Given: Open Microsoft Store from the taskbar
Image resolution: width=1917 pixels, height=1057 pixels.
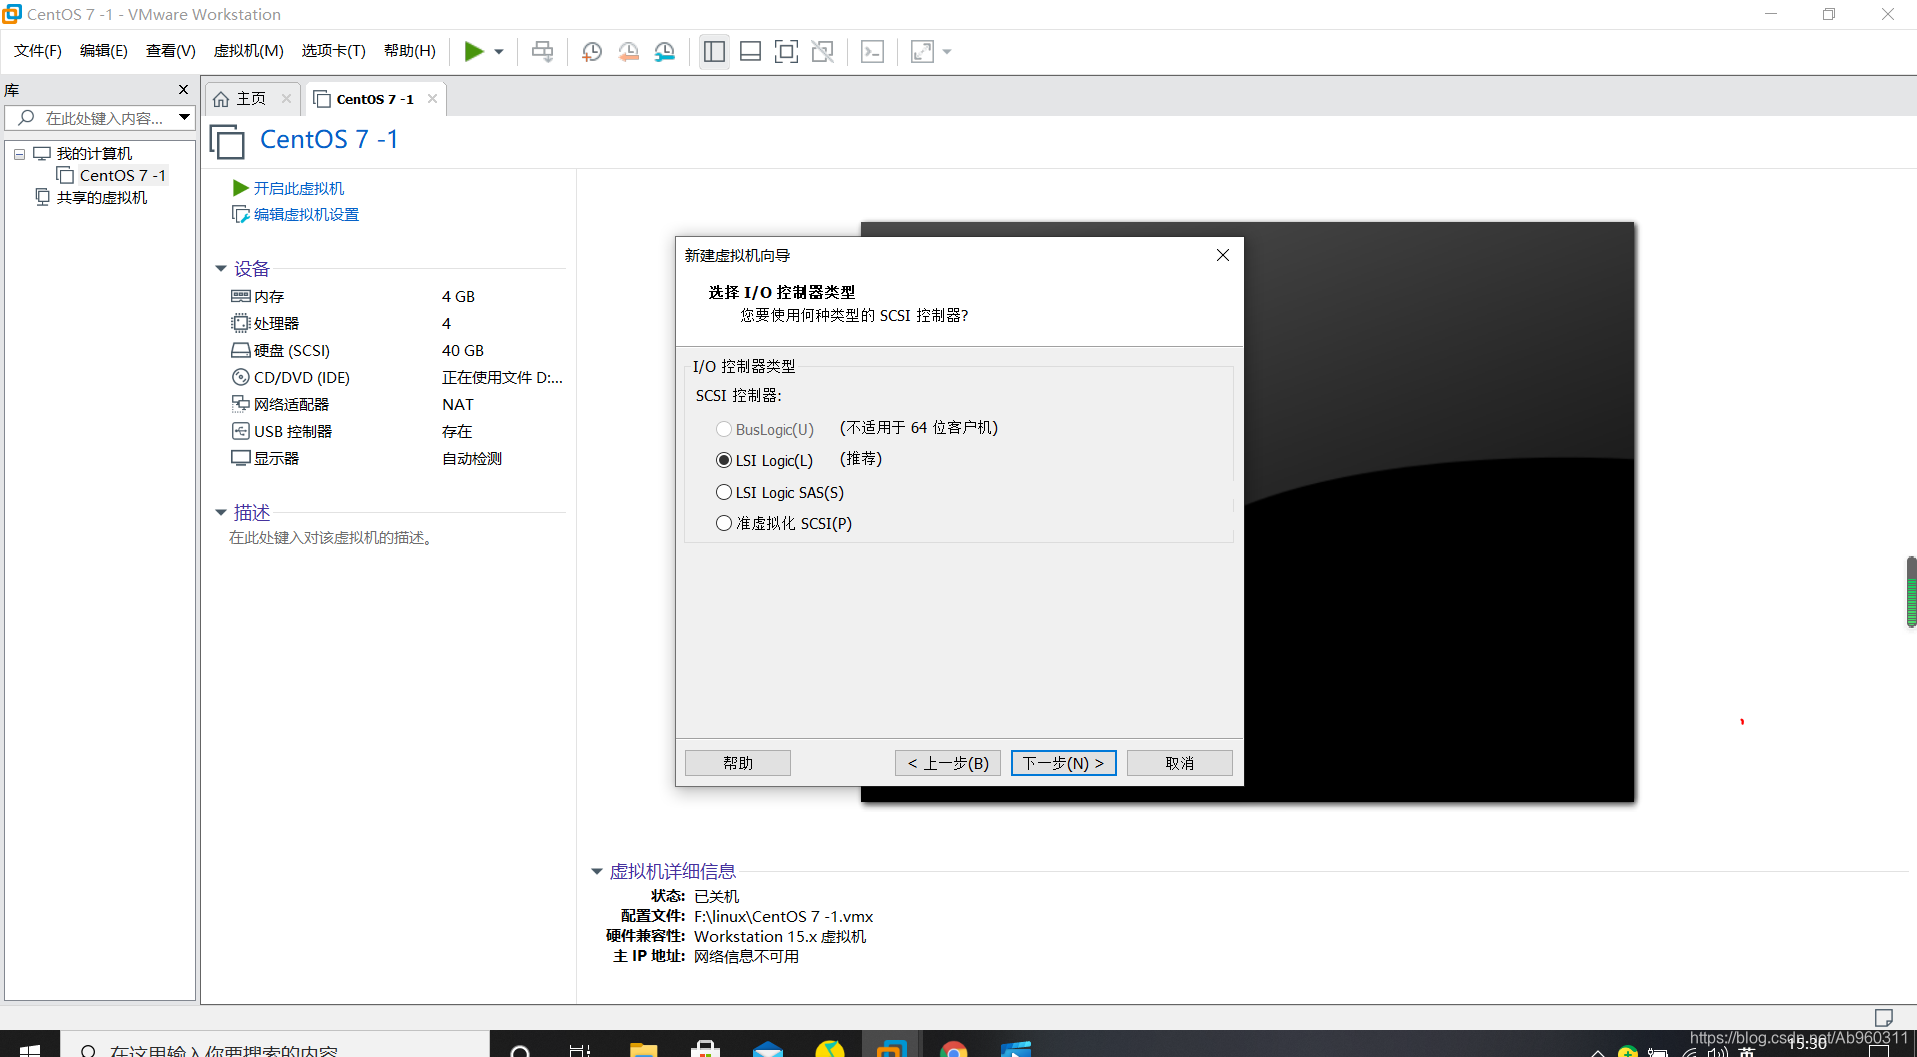Looking at the screenshot, I should [706, 1049].
